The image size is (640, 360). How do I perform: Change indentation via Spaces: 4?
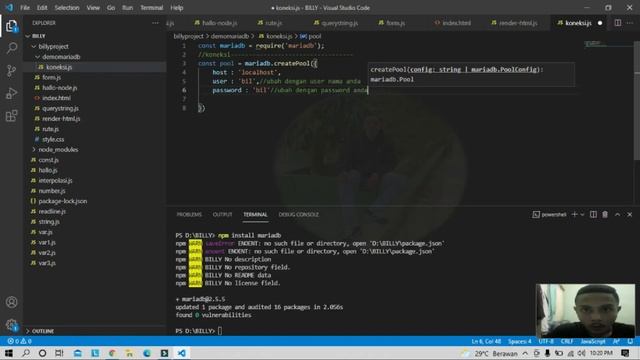pyautogui.click(x=520, y=341)
